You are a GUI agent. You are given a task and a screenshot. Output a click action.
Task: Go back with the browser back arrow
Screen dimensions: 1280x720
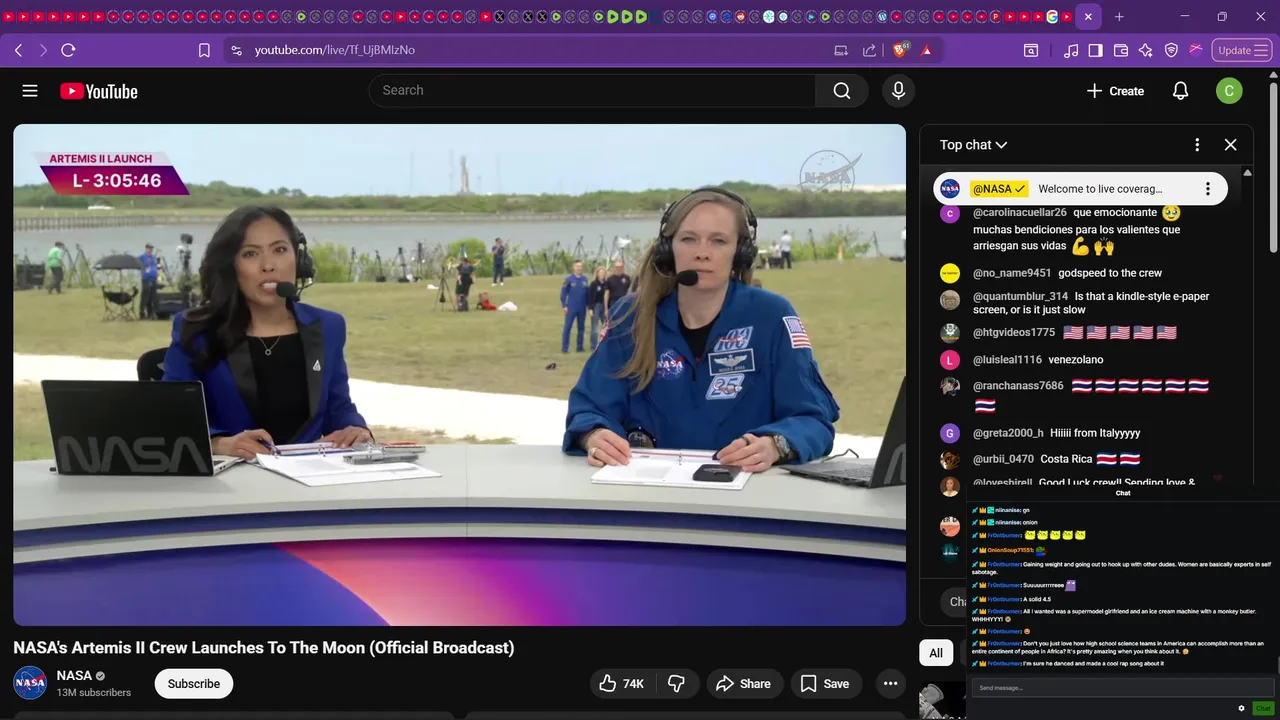click(x=18, y=50)
